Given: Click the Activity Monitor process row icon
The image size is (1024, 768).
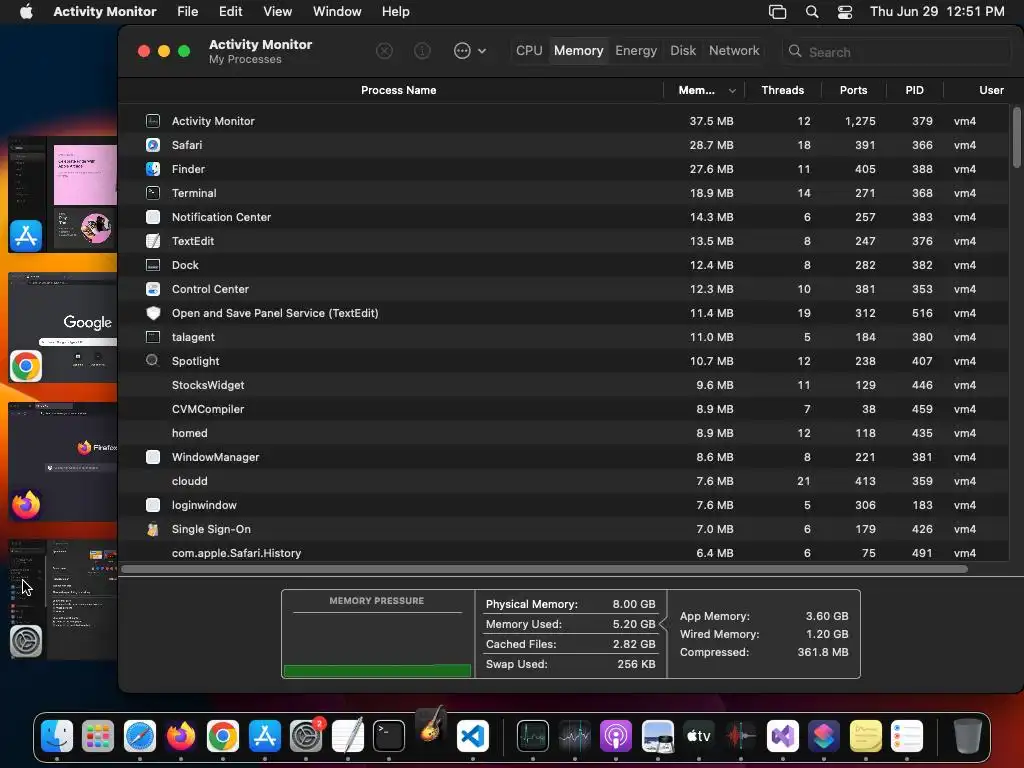Looking at the screenshot, I should [x=153, y=121].
